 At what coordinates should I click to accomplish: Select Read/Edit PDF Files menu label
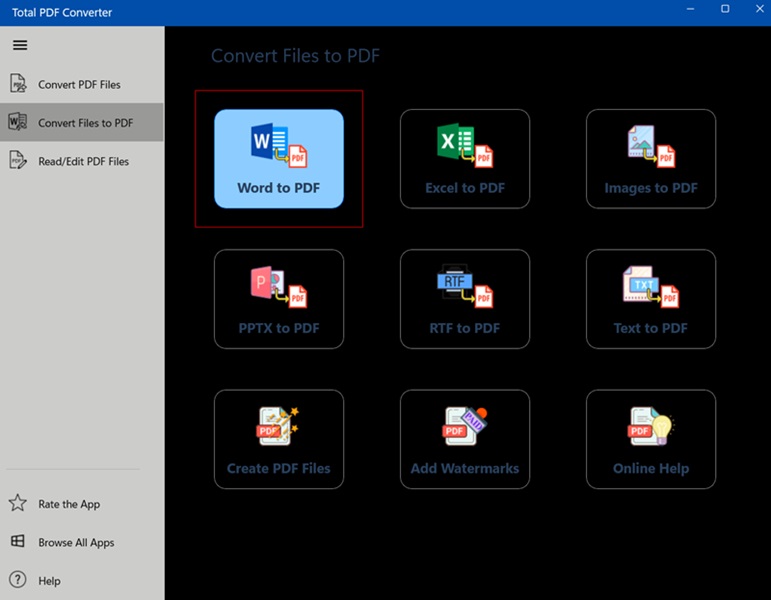84,161
